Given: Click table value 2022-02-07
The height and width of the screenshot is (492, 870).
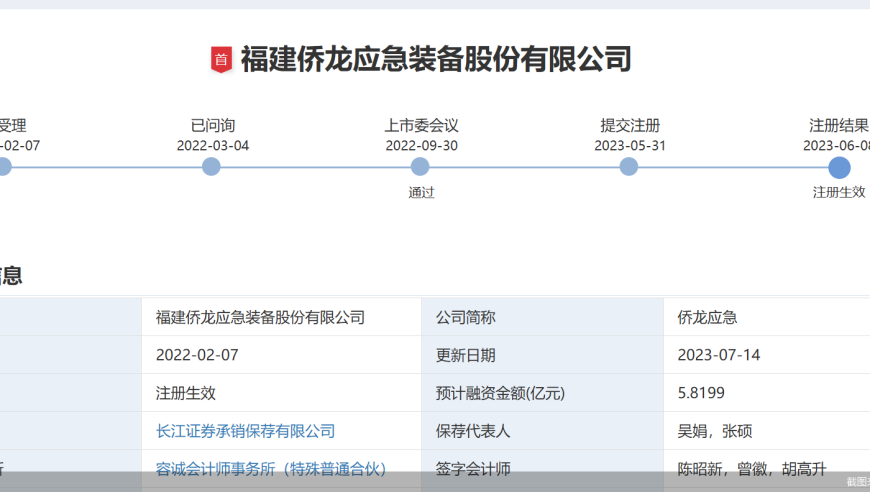Looking at the screenshot, I should 197,355.
